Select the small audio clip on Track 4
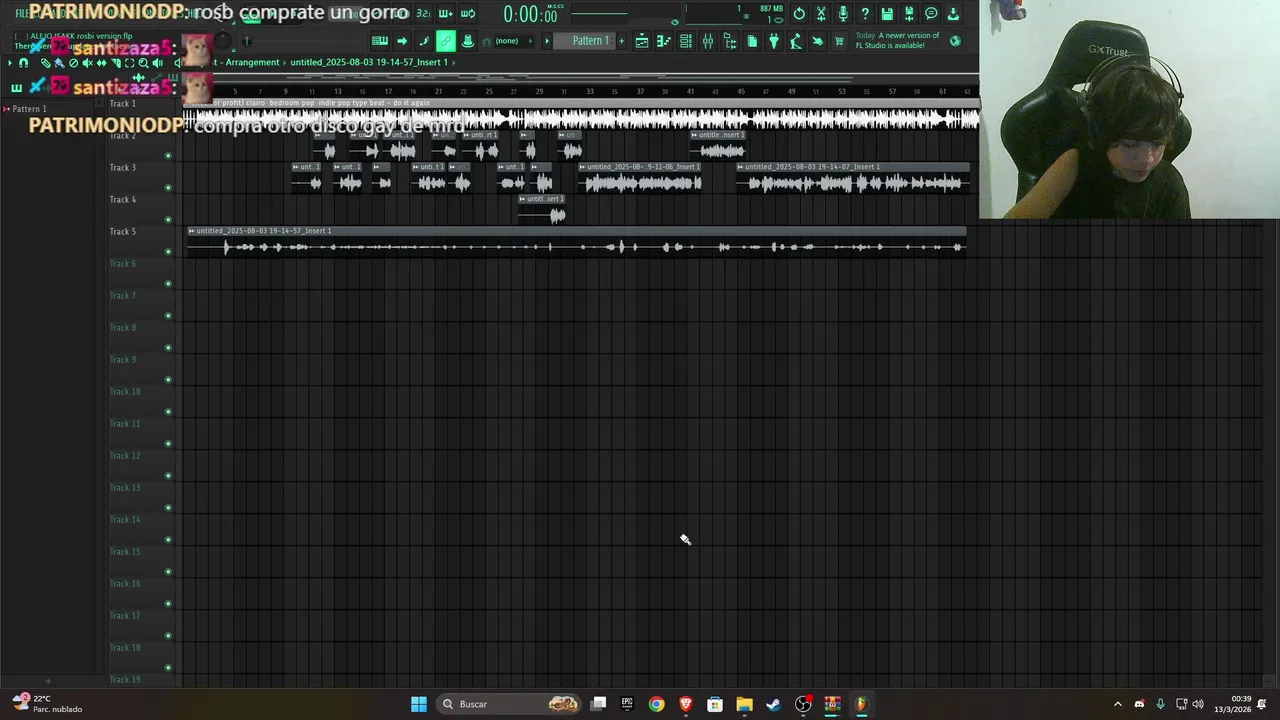This screenshot has height=720, width=1280. 542,210
